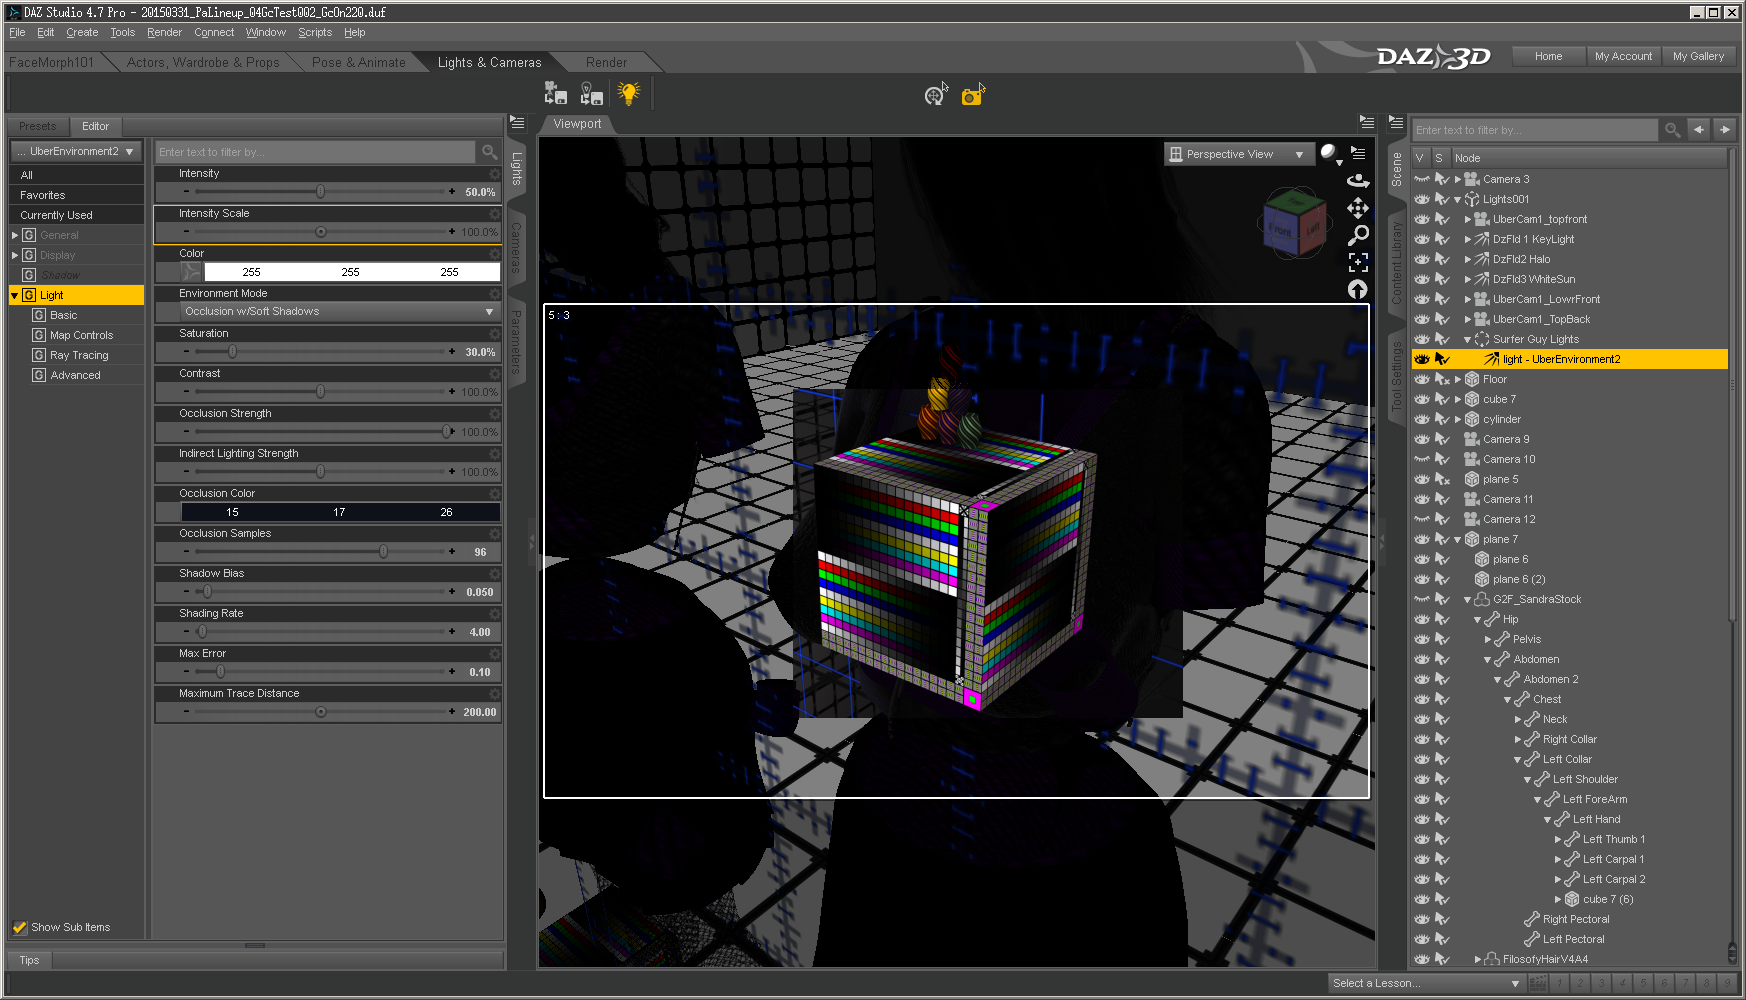This screenshot has height=1000, width=1746.
Task: Expand the Floor node
Action: 1458,379
